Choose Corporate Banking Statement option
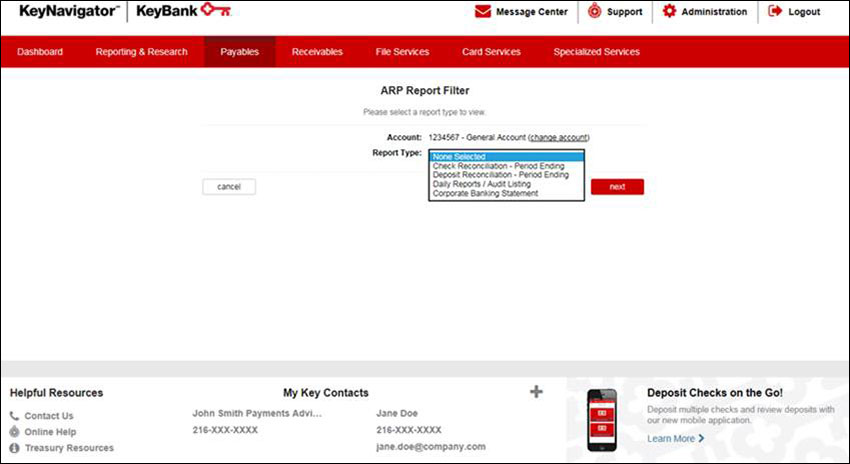850x464 pixels. [506, 194]
